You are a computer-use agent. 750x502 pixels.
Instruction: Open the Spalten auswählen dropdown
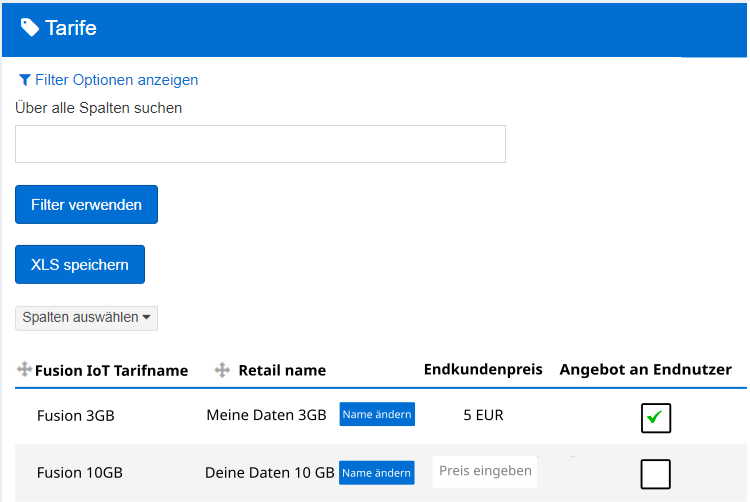[x=86, y=318]
